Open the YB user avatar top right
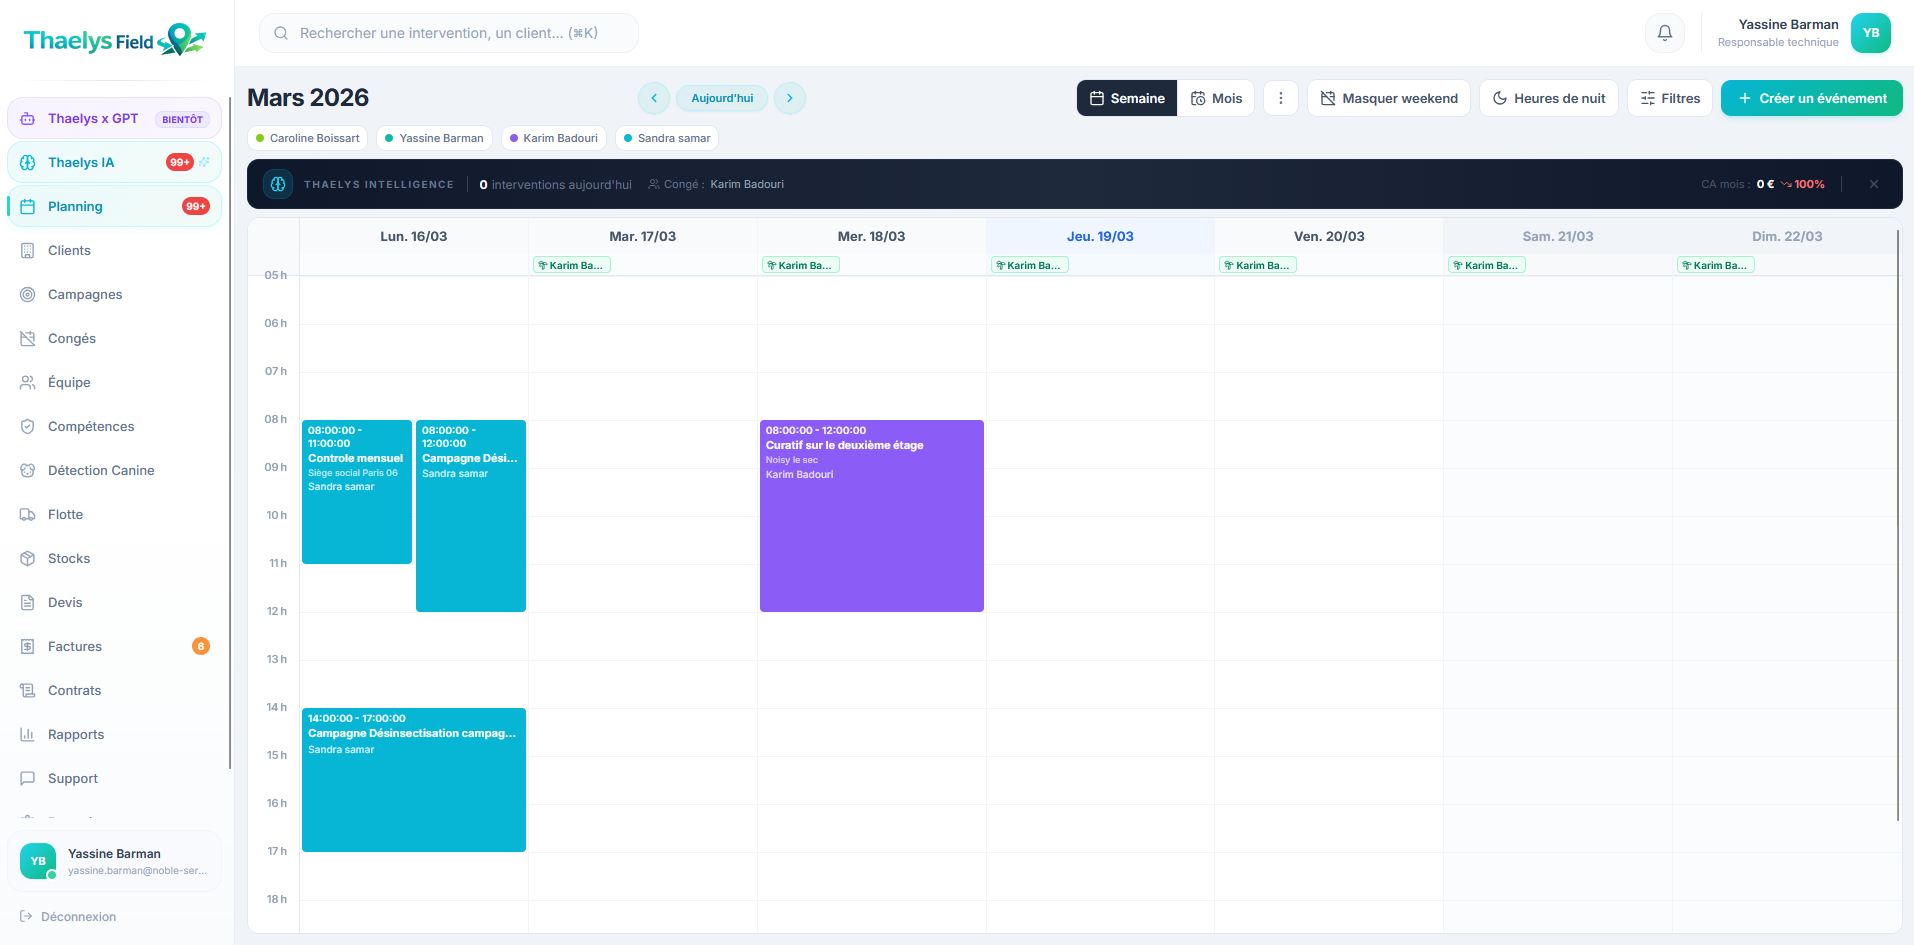The height and width of the screenshot is (945, 1914). click(x=1870, y=33)
